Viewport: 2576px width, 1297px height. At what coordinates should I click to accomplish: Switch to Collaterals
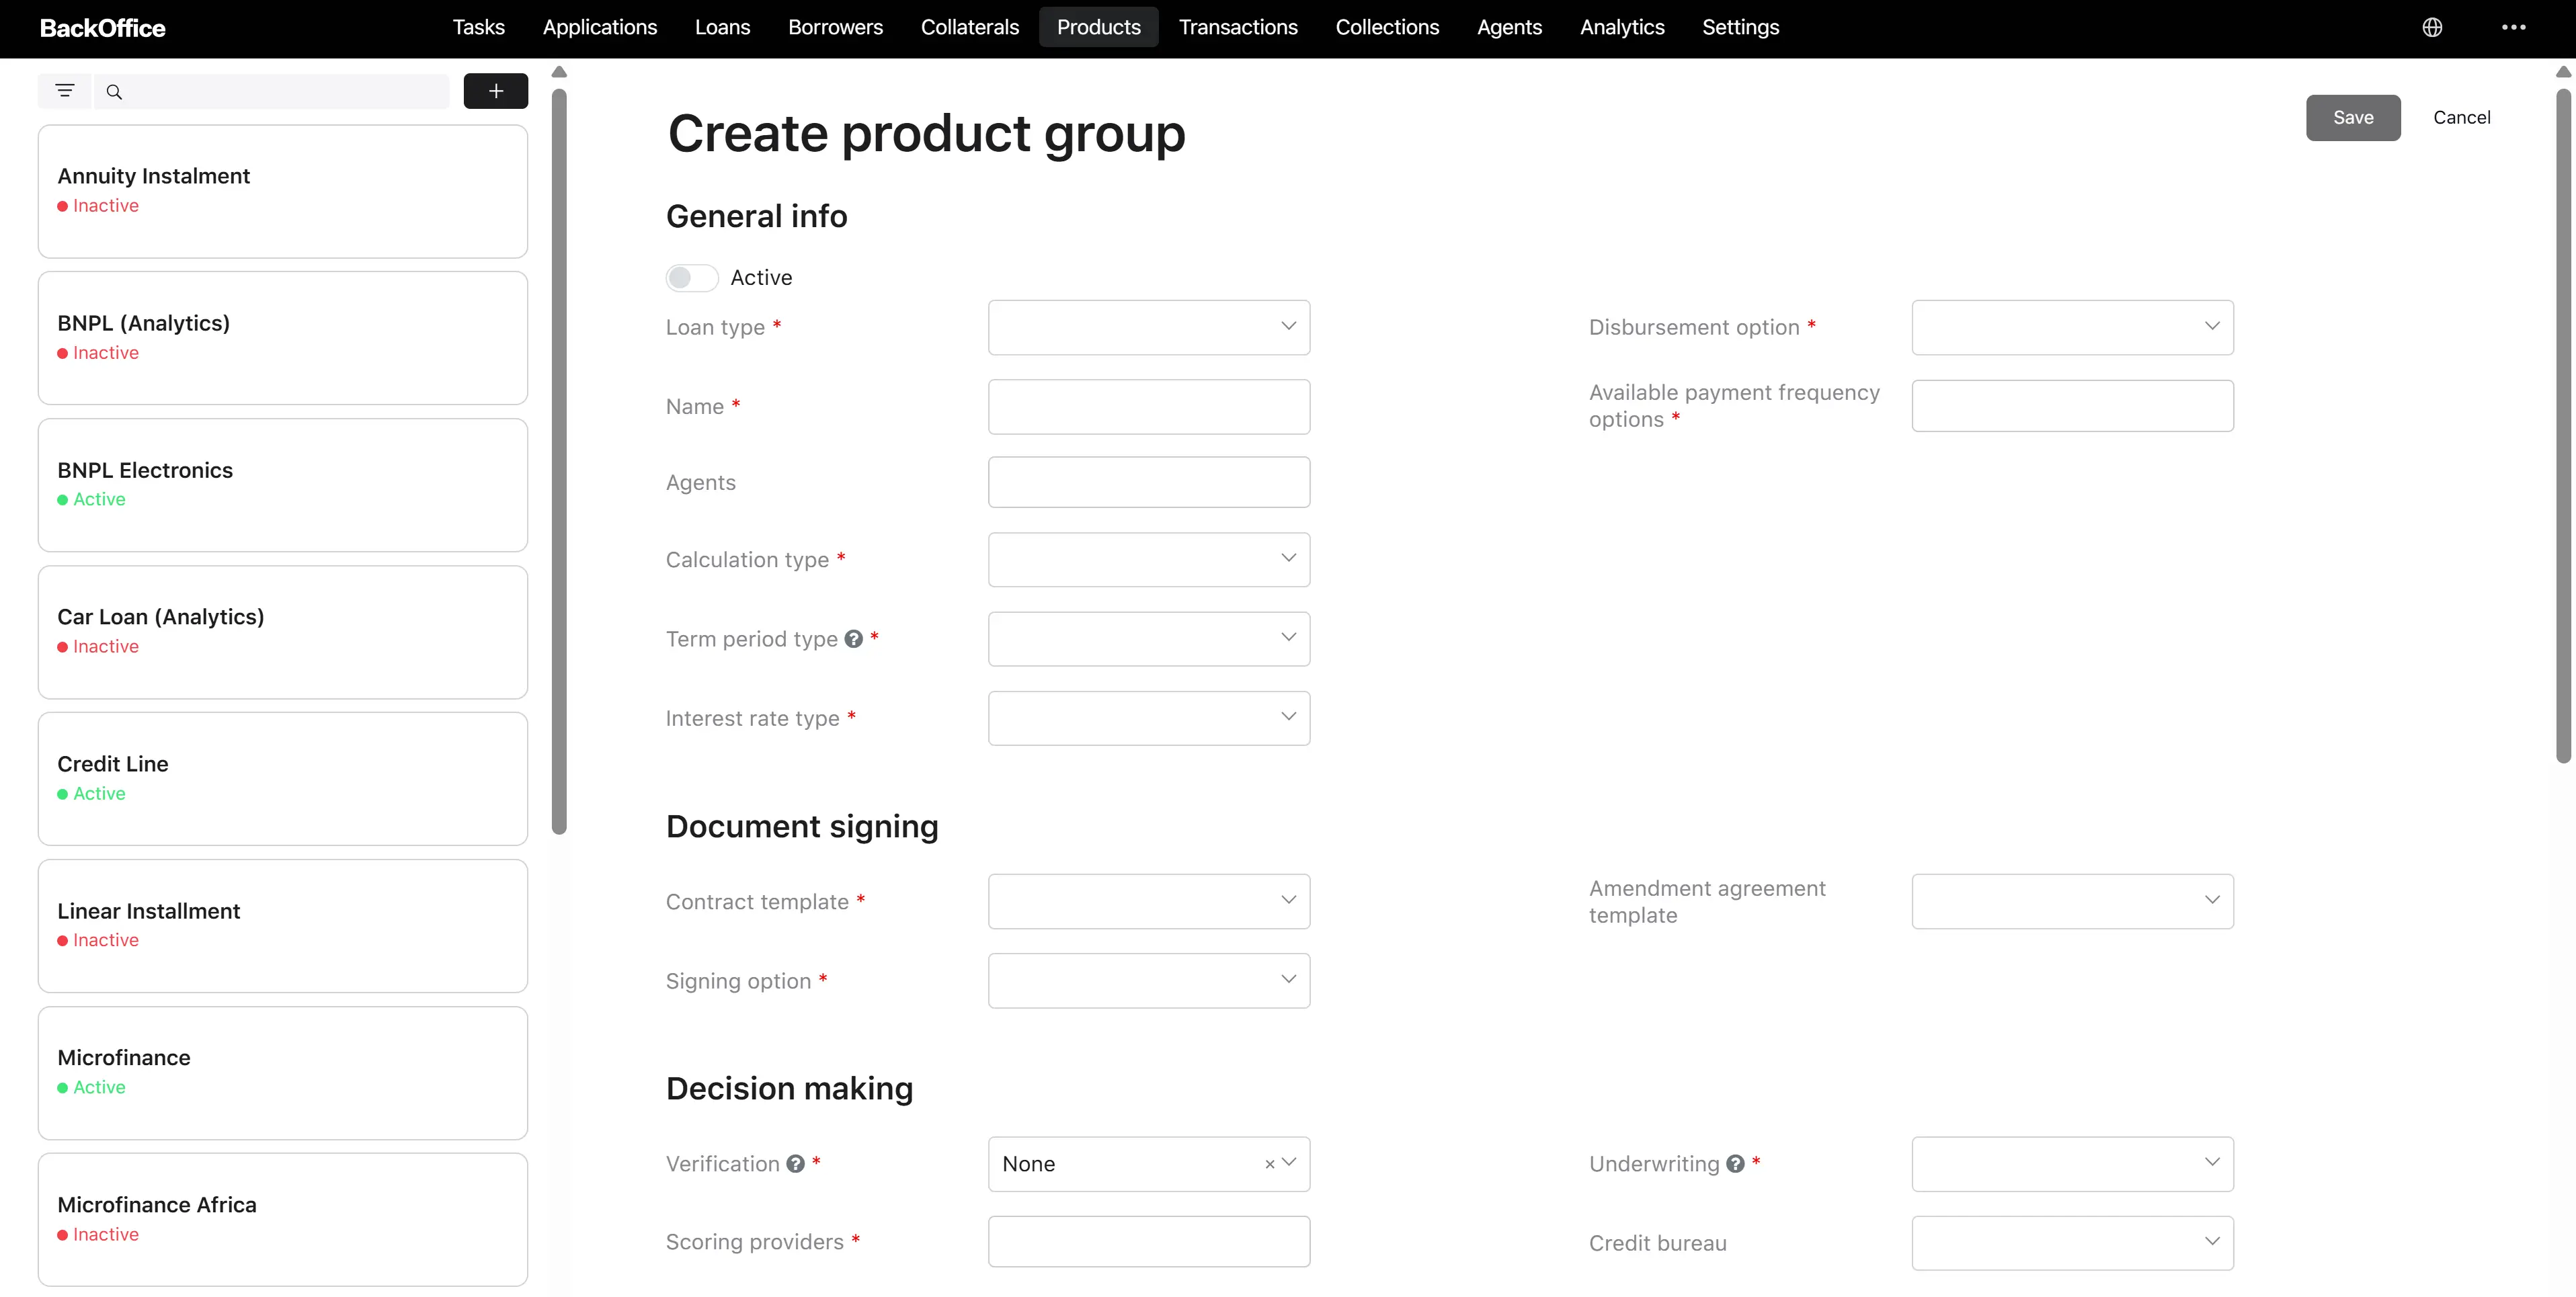969,27
